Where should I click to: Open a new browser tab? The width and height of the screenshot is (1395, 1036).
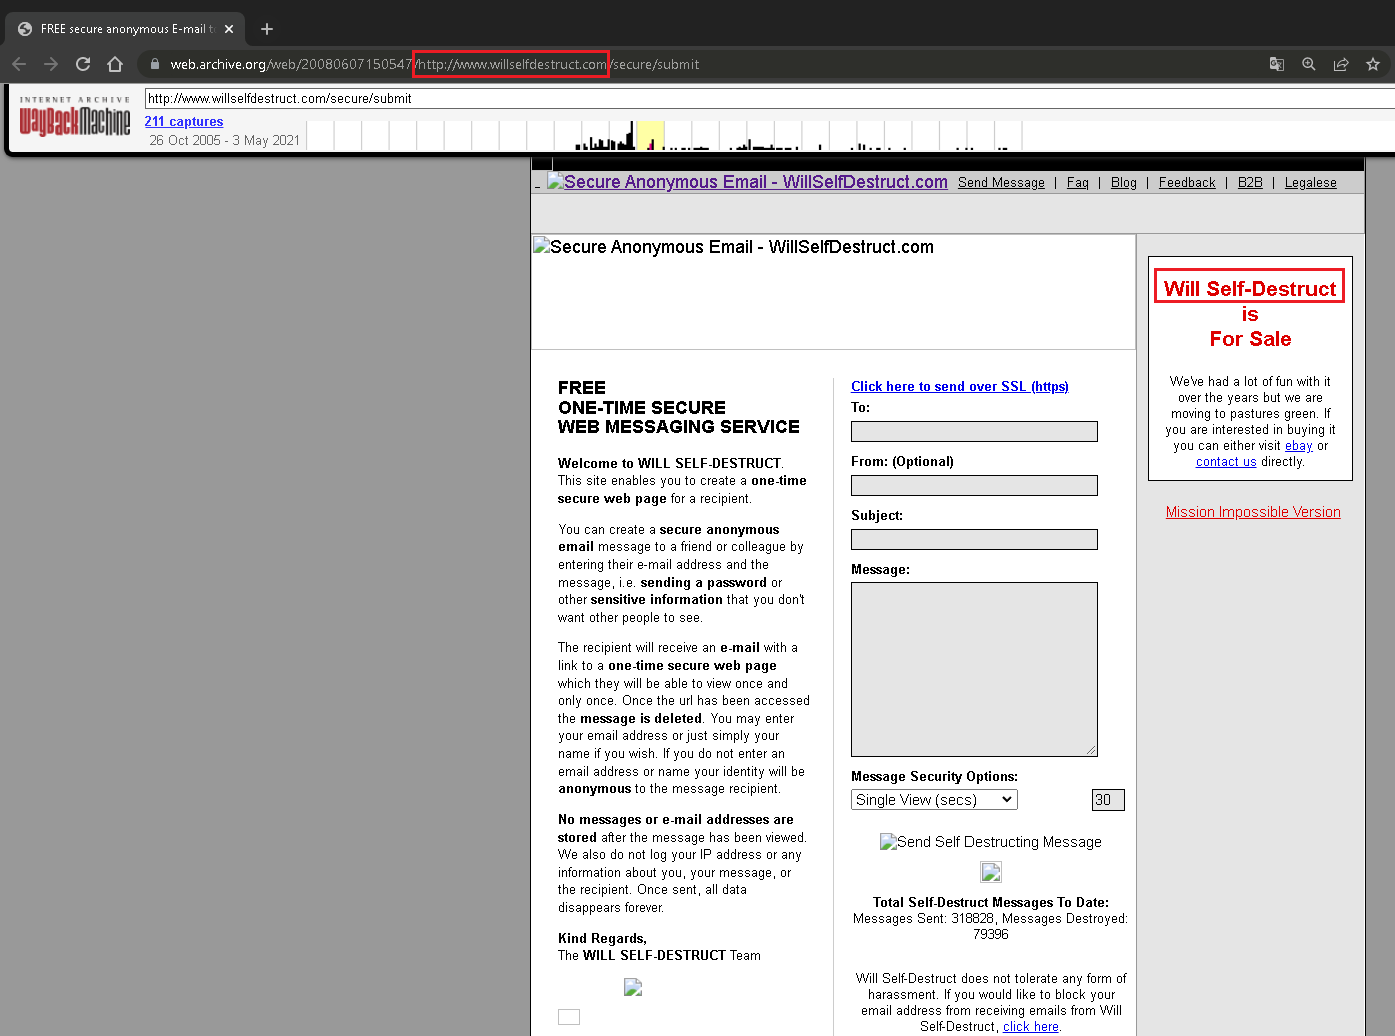[267, 29]
